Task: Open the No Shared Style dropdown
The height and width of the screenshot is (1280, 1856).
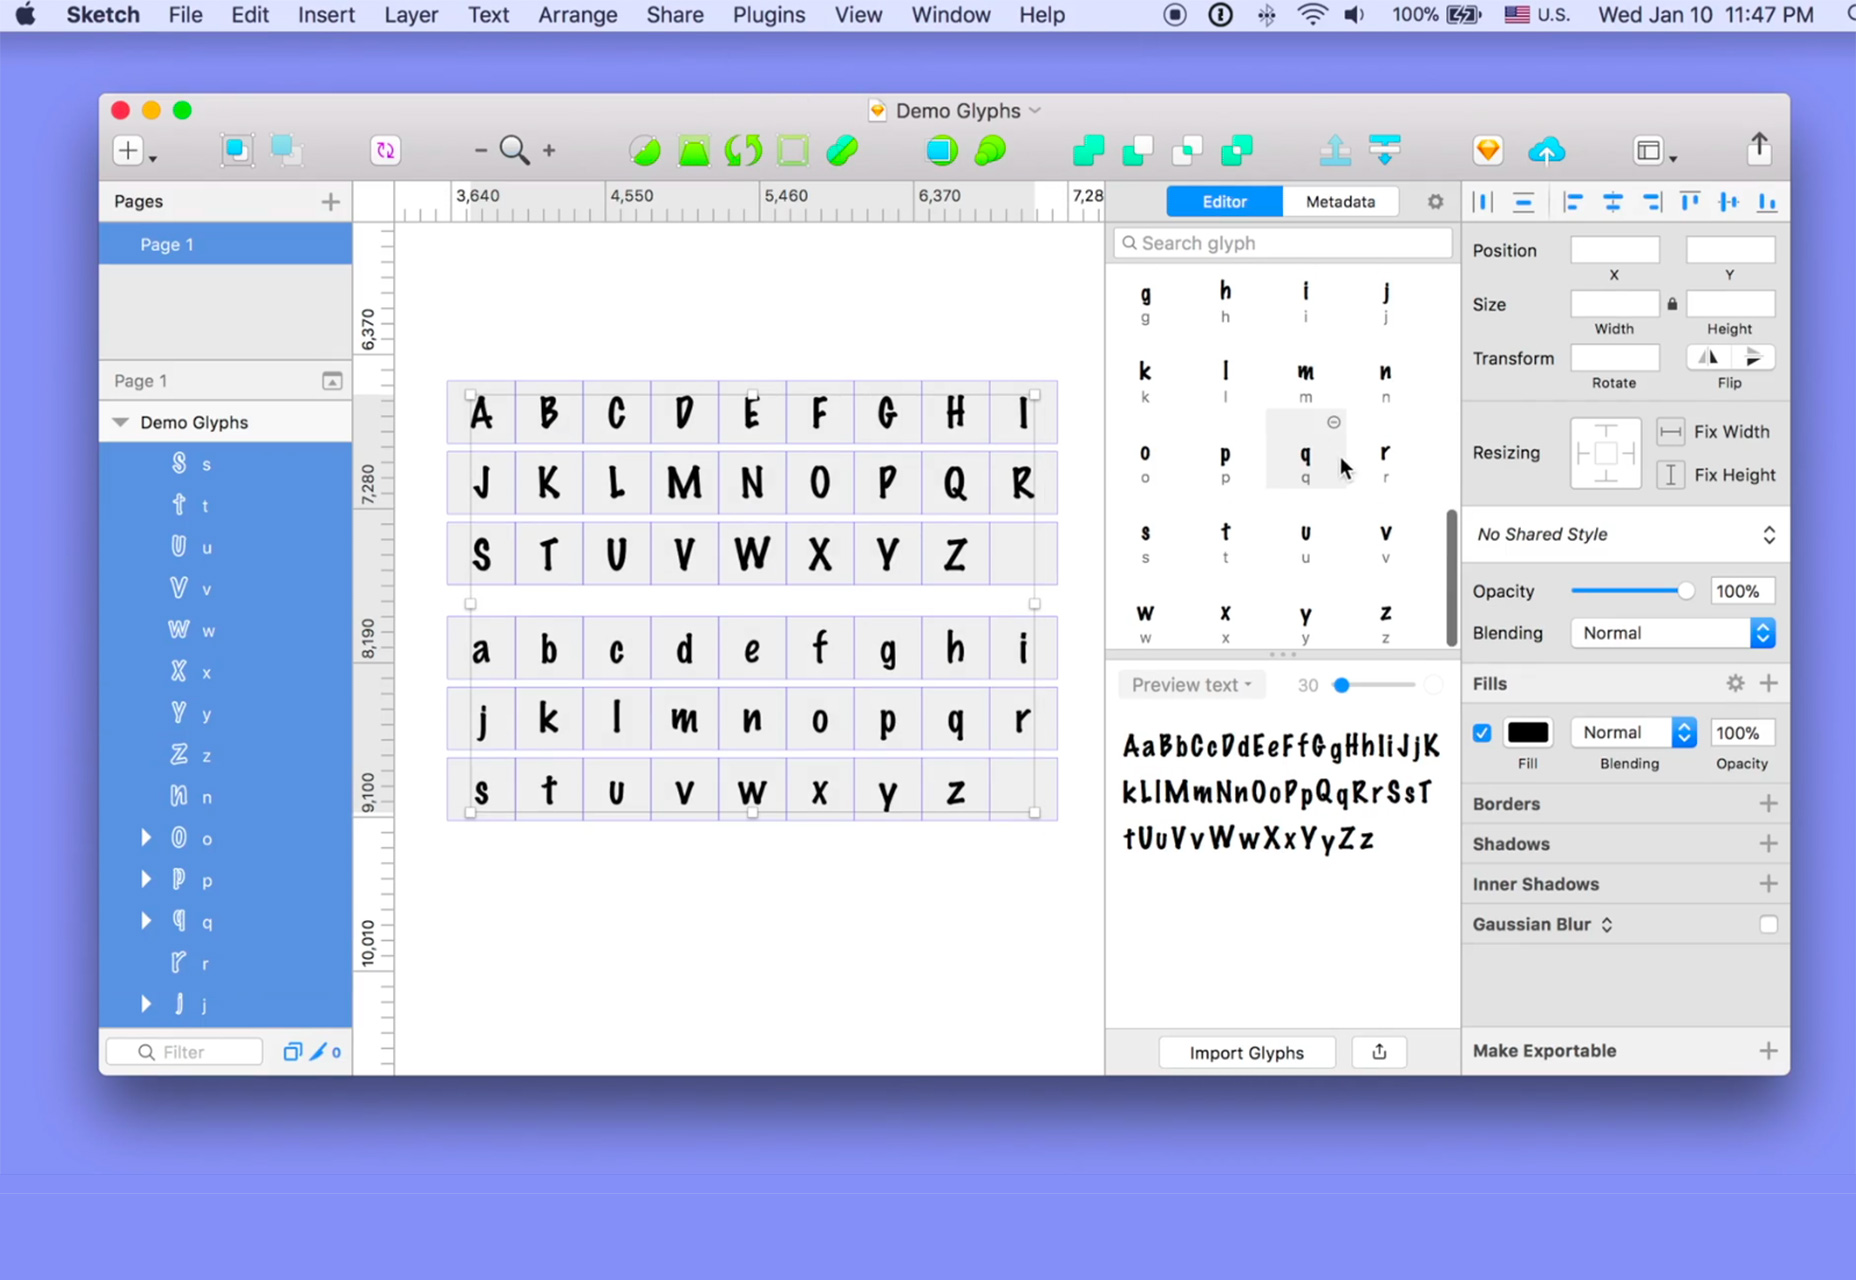Action: [x=1625, y=534]
